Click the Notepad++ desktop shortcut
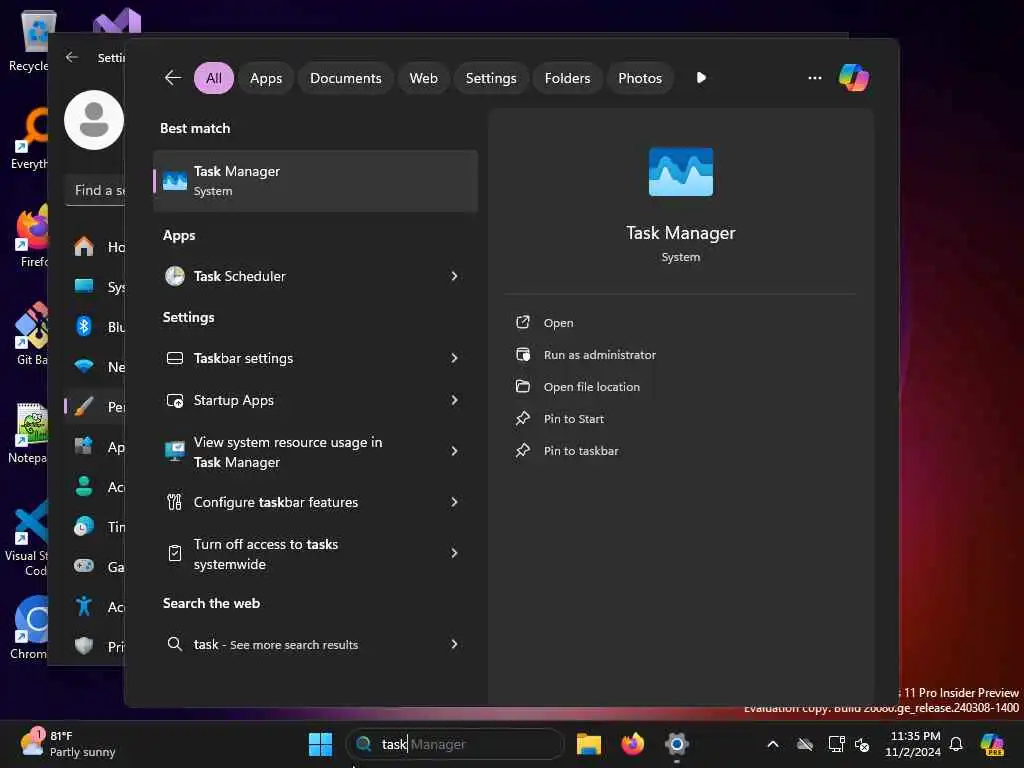 (x=29, y=432)
